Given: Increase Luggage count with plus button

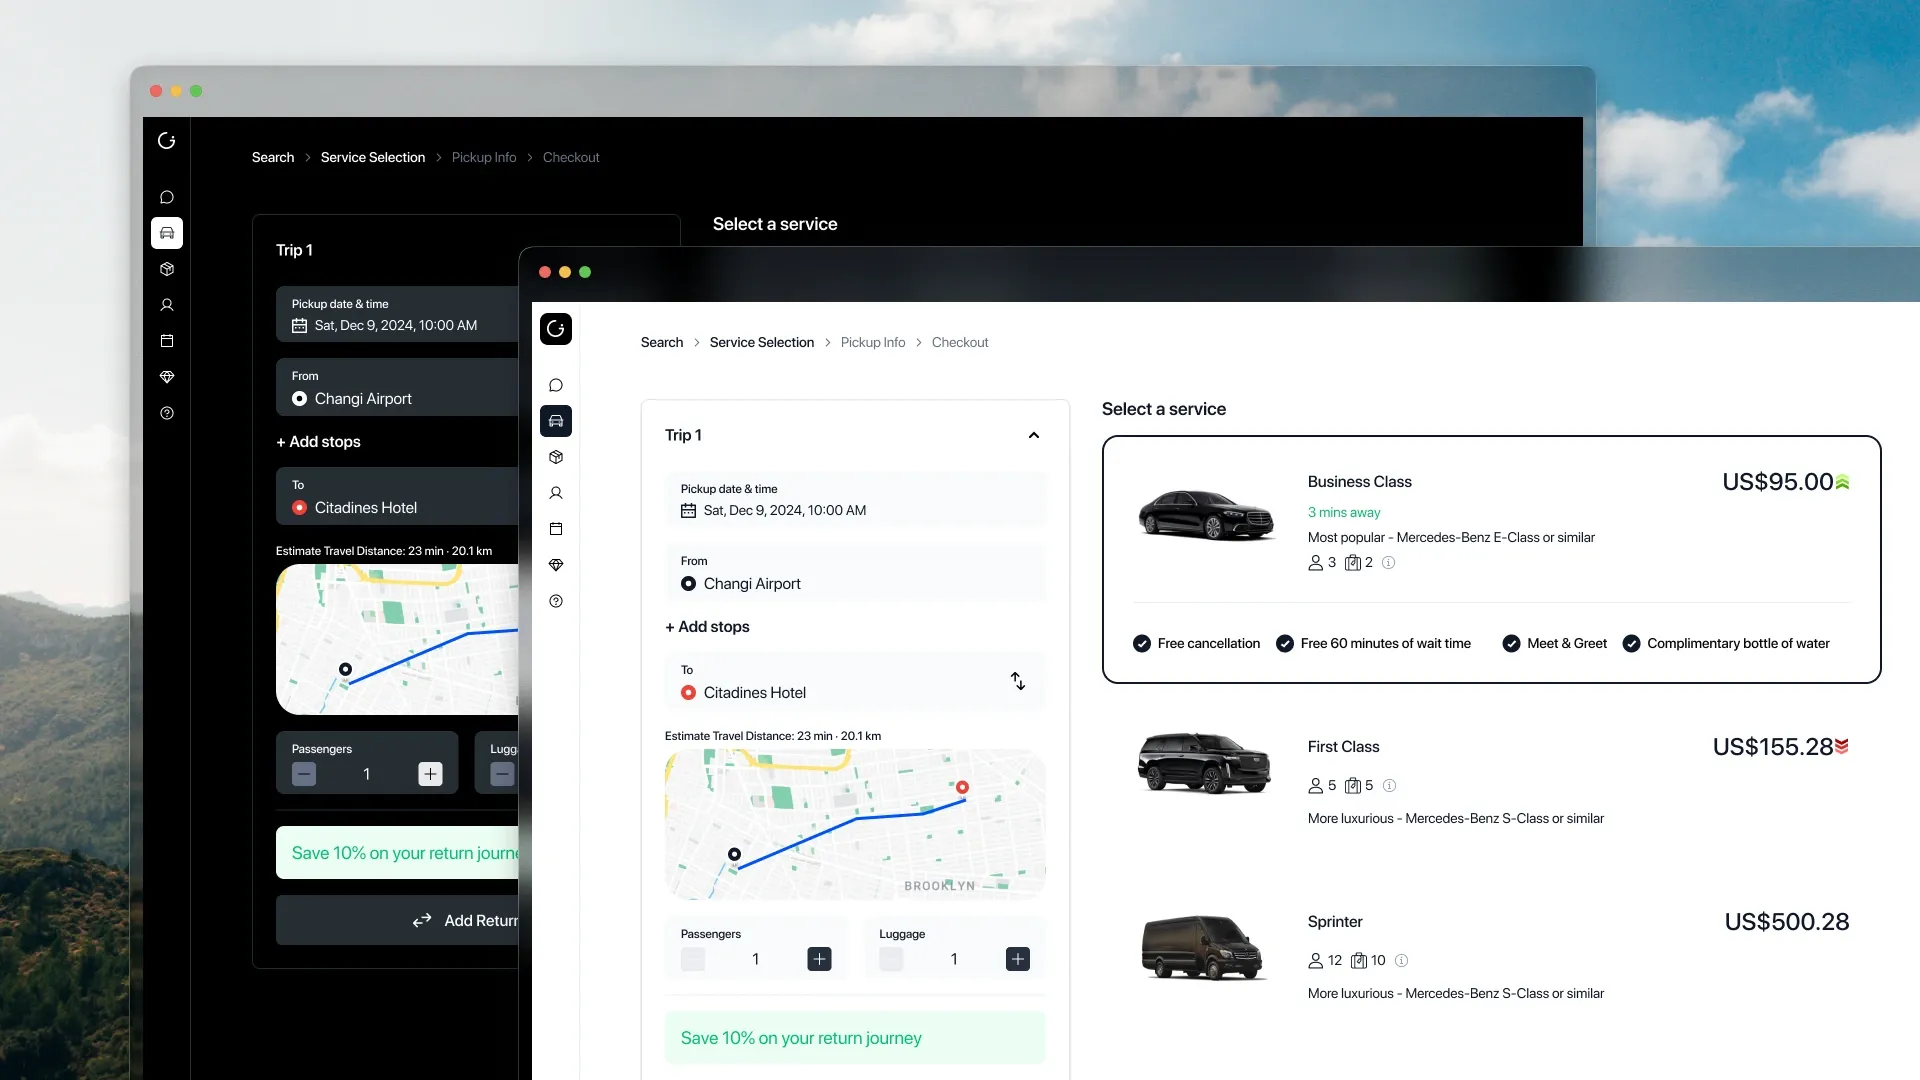Looking at the screenshot, I should coord(1017,959).
